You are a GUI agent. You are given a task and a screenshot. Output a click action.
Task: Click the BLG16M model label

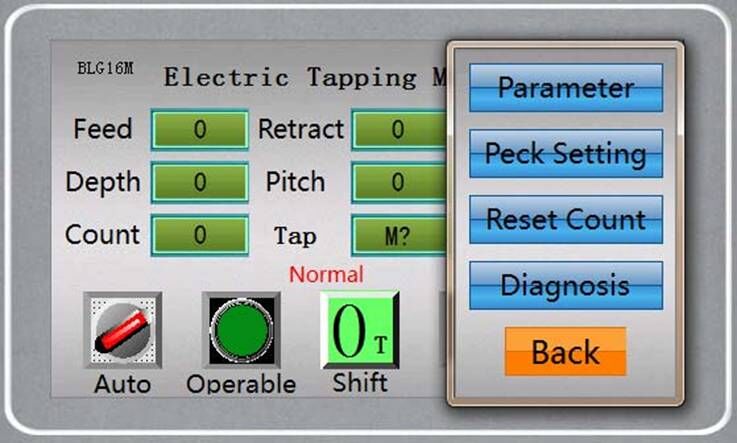[x=105, y=69]
